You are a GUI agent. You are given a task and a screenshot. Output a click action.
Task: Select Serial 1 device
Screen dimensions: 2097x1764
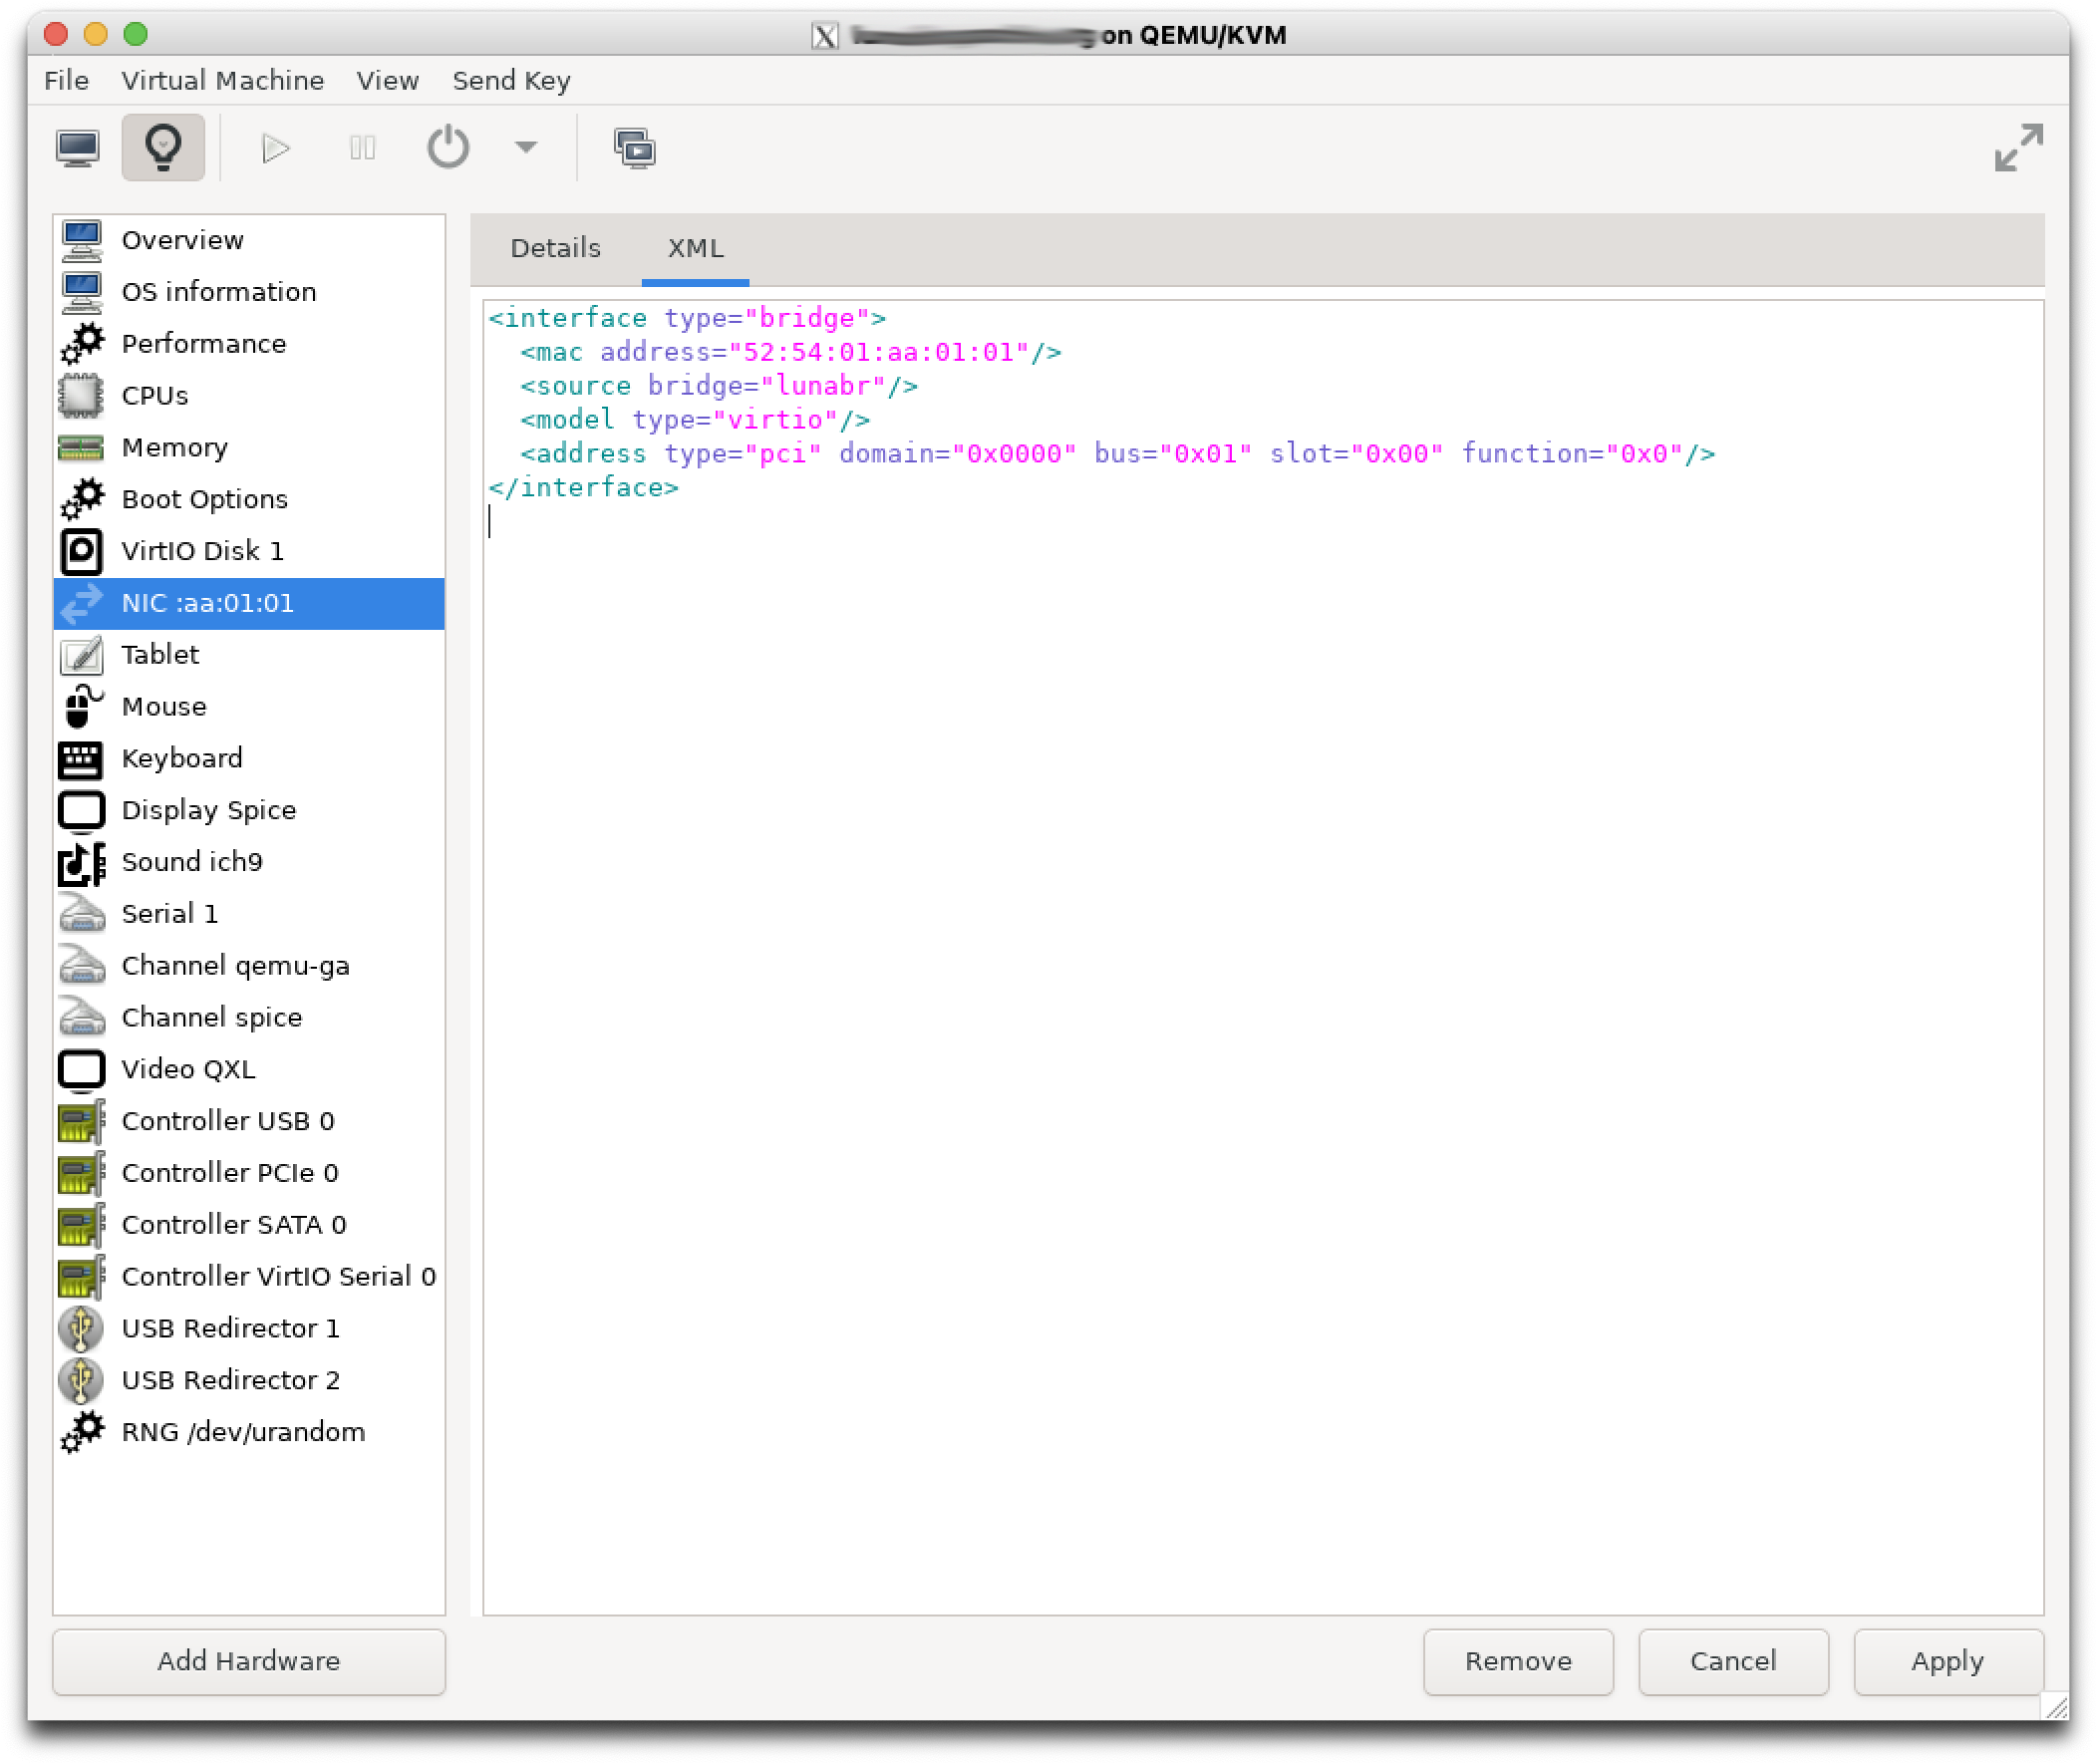pos(250,914)
